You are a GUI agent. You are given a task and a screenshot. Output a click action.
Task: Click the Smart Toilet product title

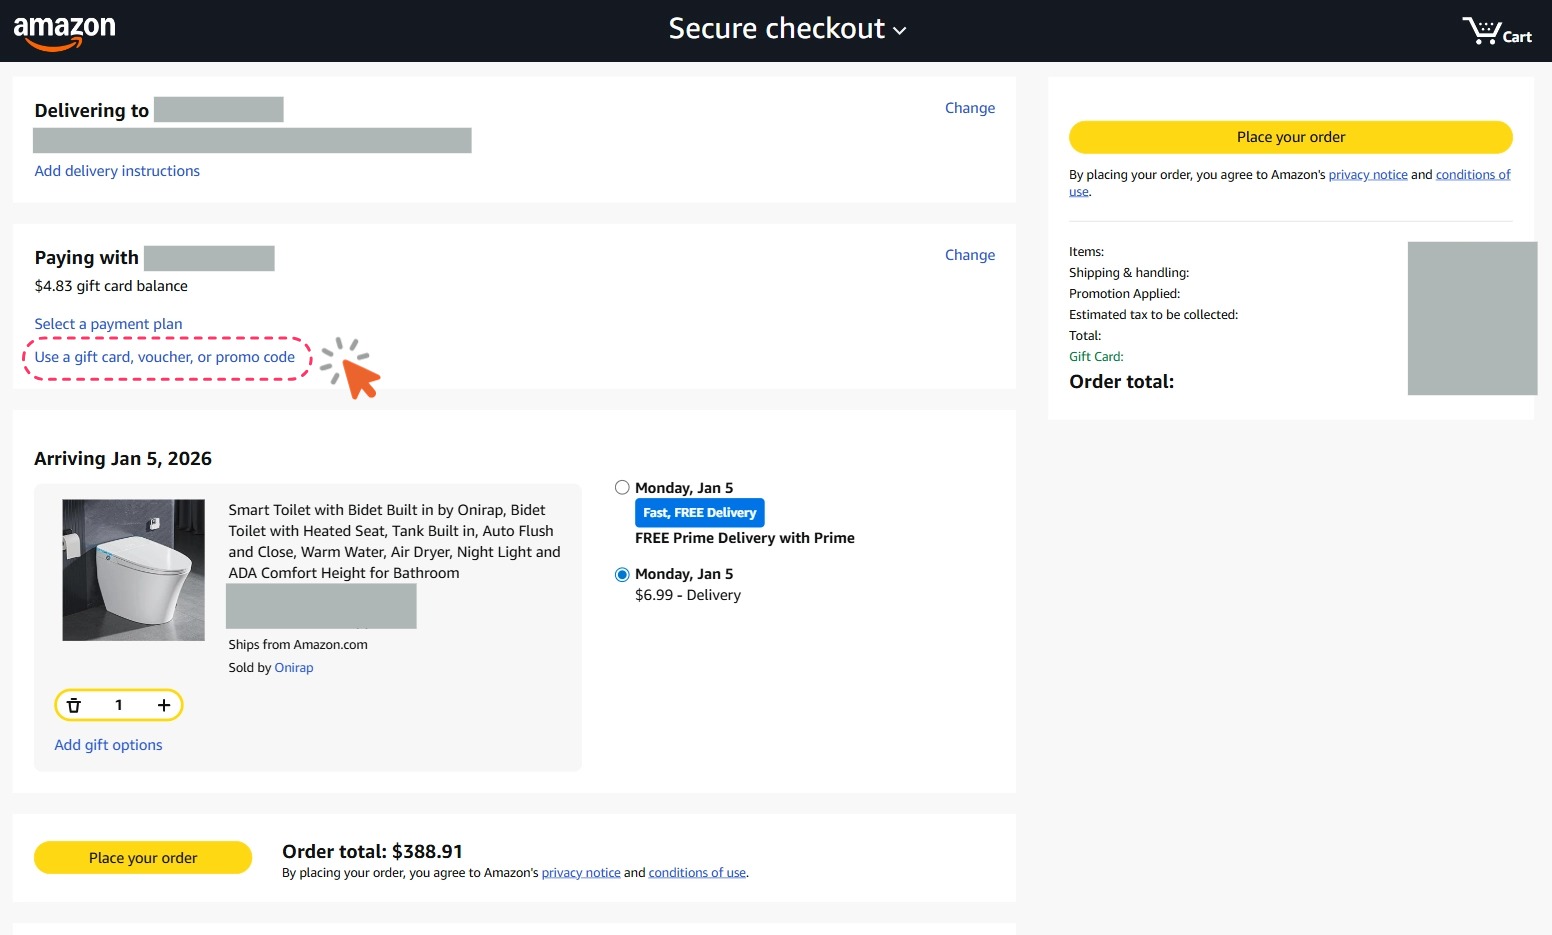pos(394,541)
